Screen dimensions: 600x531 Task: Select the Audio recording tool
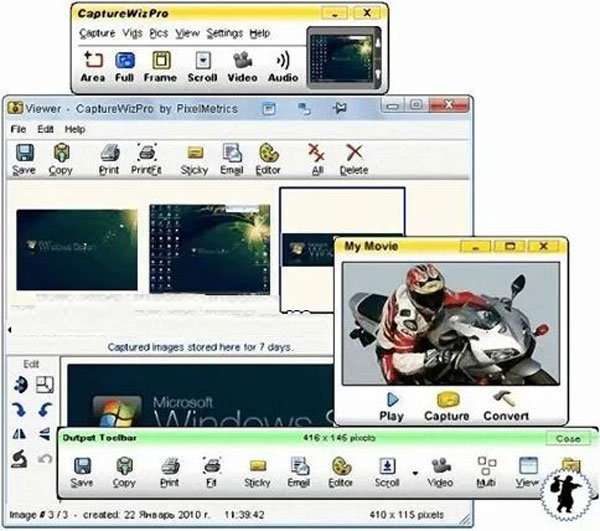click(283, 67)
